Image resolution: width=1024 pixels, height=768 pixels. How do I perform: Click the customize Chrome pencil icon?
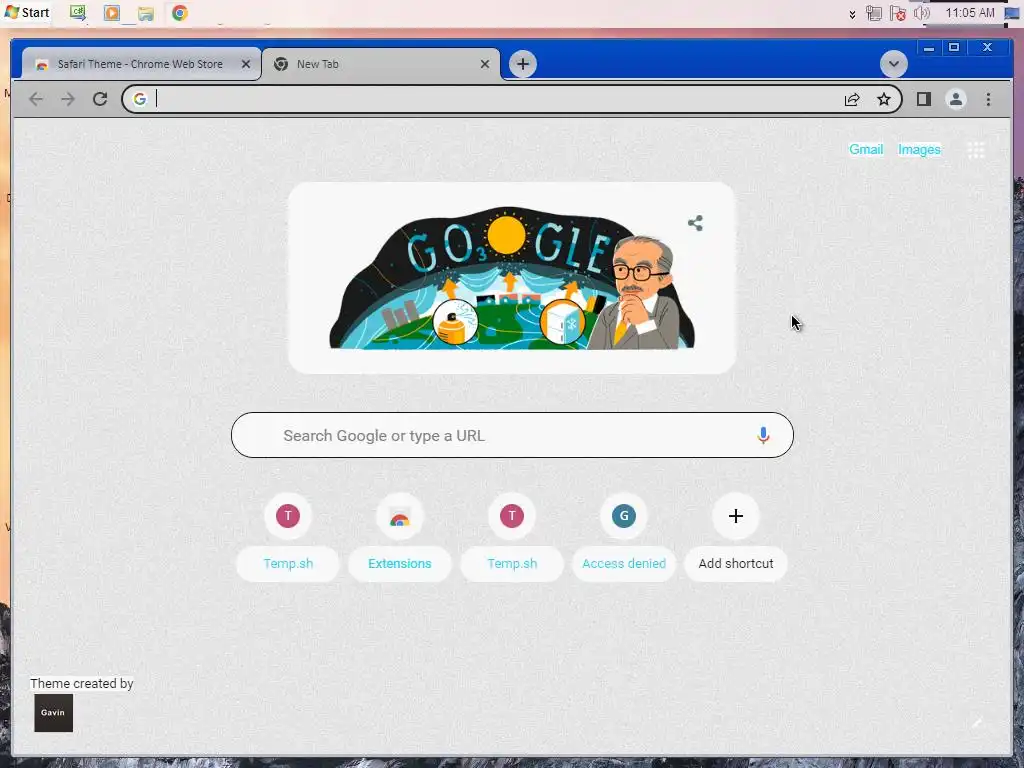point(976,723)
